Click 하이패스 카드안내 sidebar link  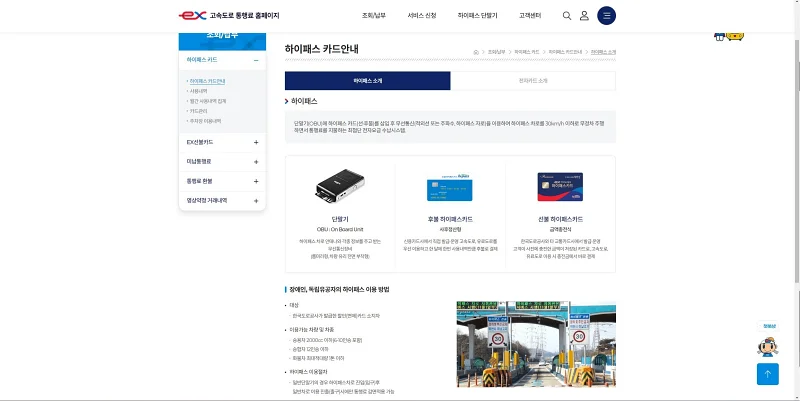point(207,81)
